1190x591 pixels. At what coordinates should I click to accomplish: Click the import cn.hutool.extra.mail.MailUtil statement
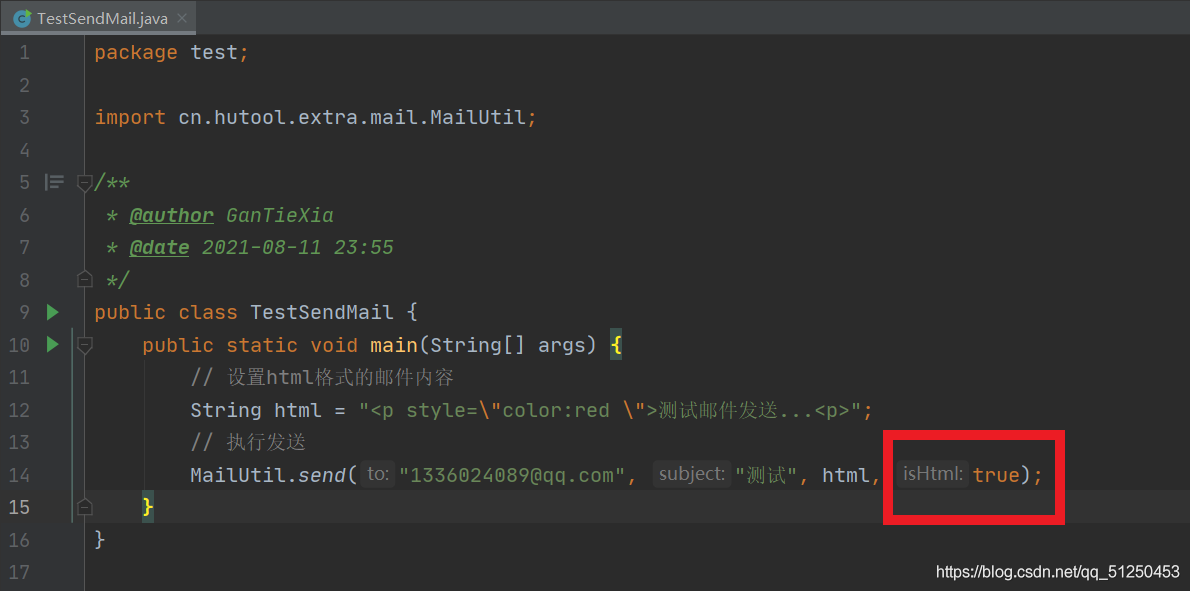[316, 118]
